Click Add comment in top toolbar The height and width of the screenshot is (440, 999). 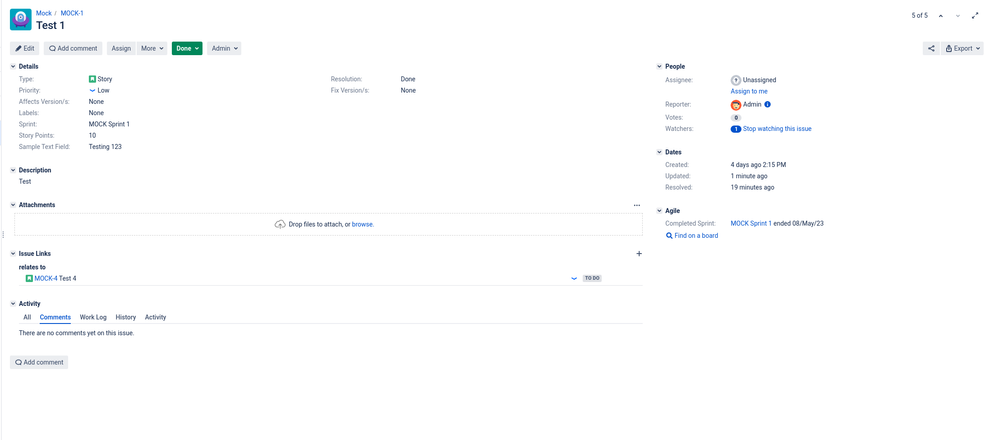[73, 48]
